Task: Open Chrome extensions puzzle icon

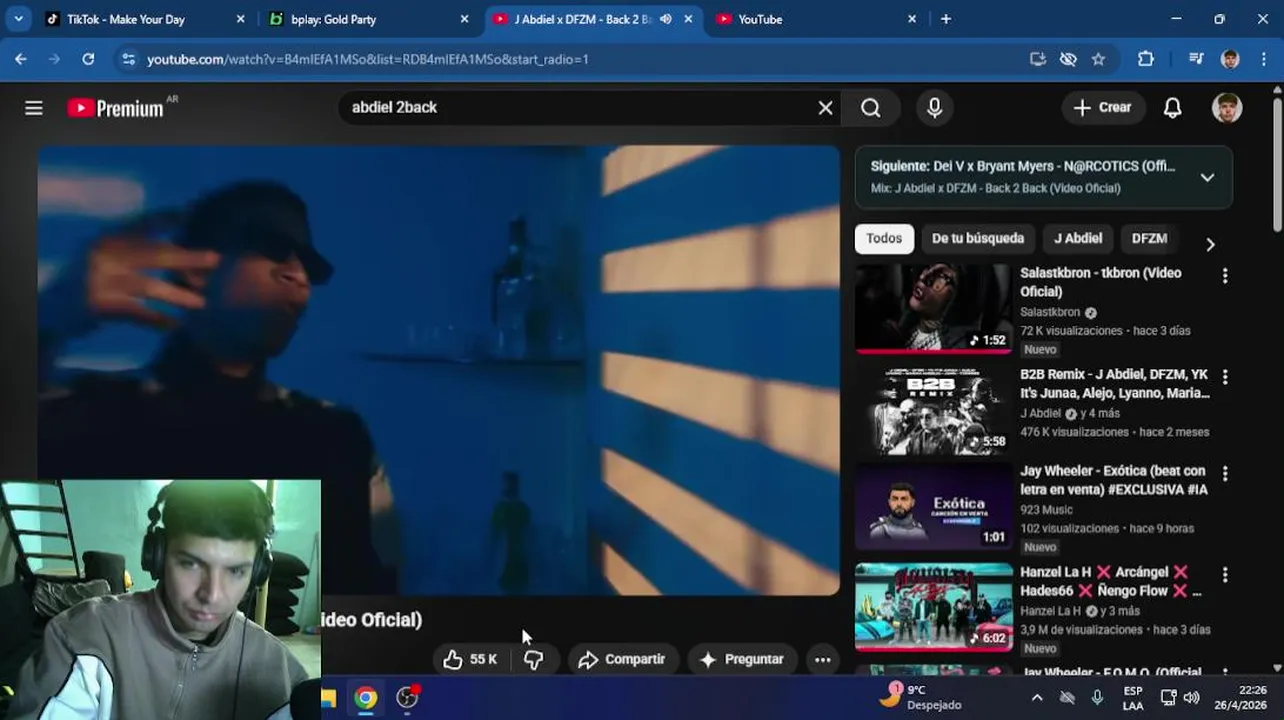Action: (1146, 59)
